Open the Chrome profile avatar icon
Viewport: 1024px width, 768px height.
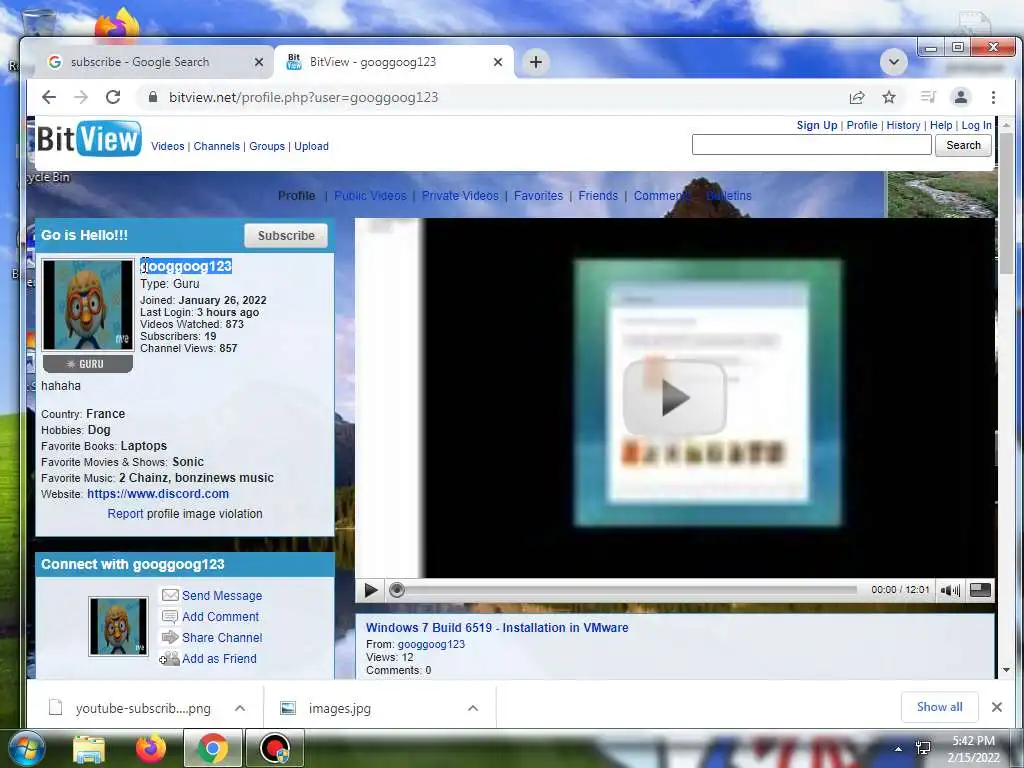coord(961,97)
